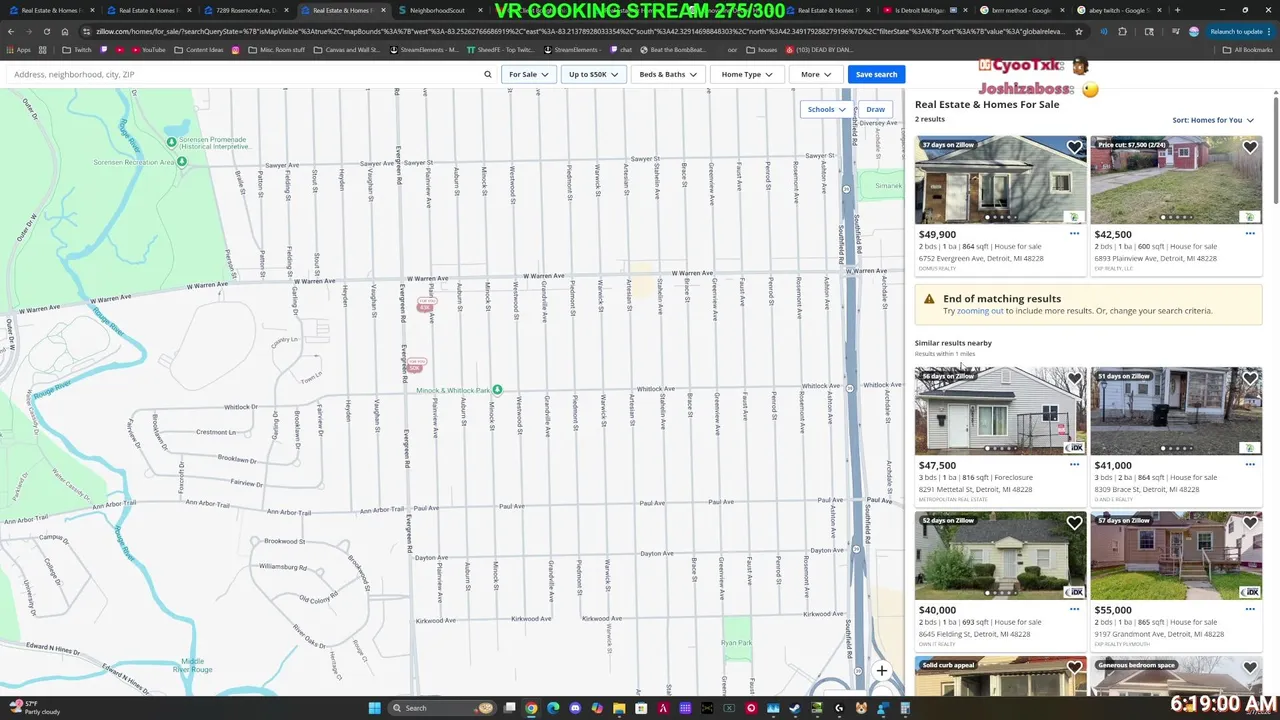Expand the Home Type filter

point(747,74)
